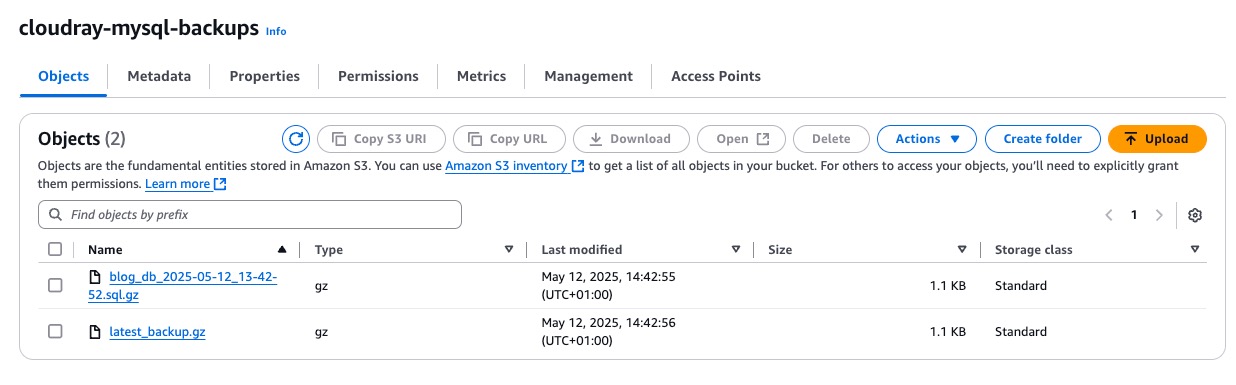
Task: Click the Delete button
Action: 831,139
